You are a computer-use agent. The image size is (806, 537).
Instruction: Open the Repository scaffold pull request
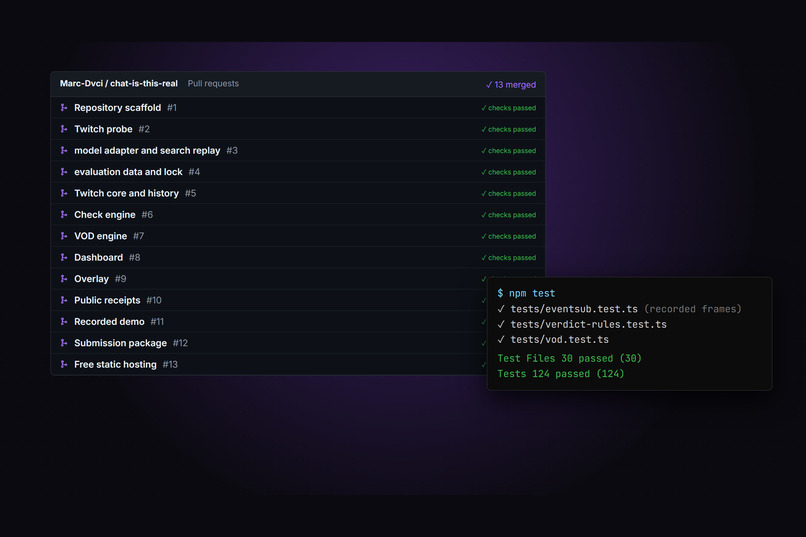[117, 108]
